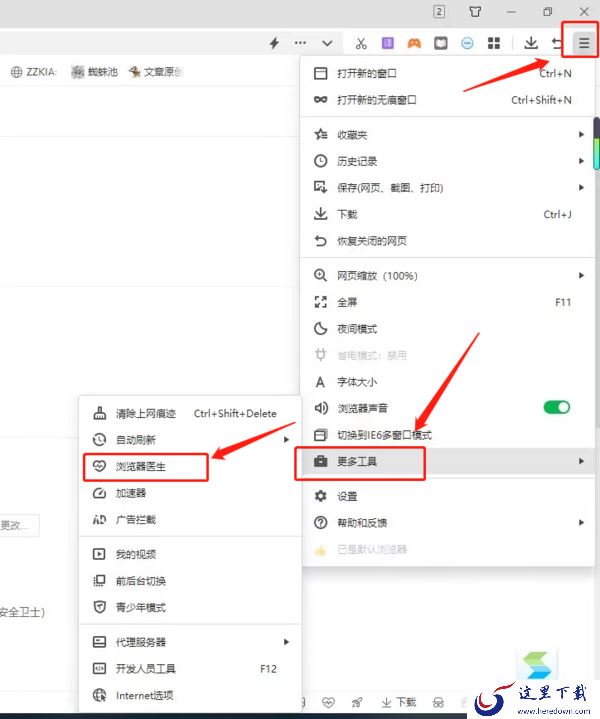Click the blue circular extension icon
600x719 pixels.
[x=467, y=43]
